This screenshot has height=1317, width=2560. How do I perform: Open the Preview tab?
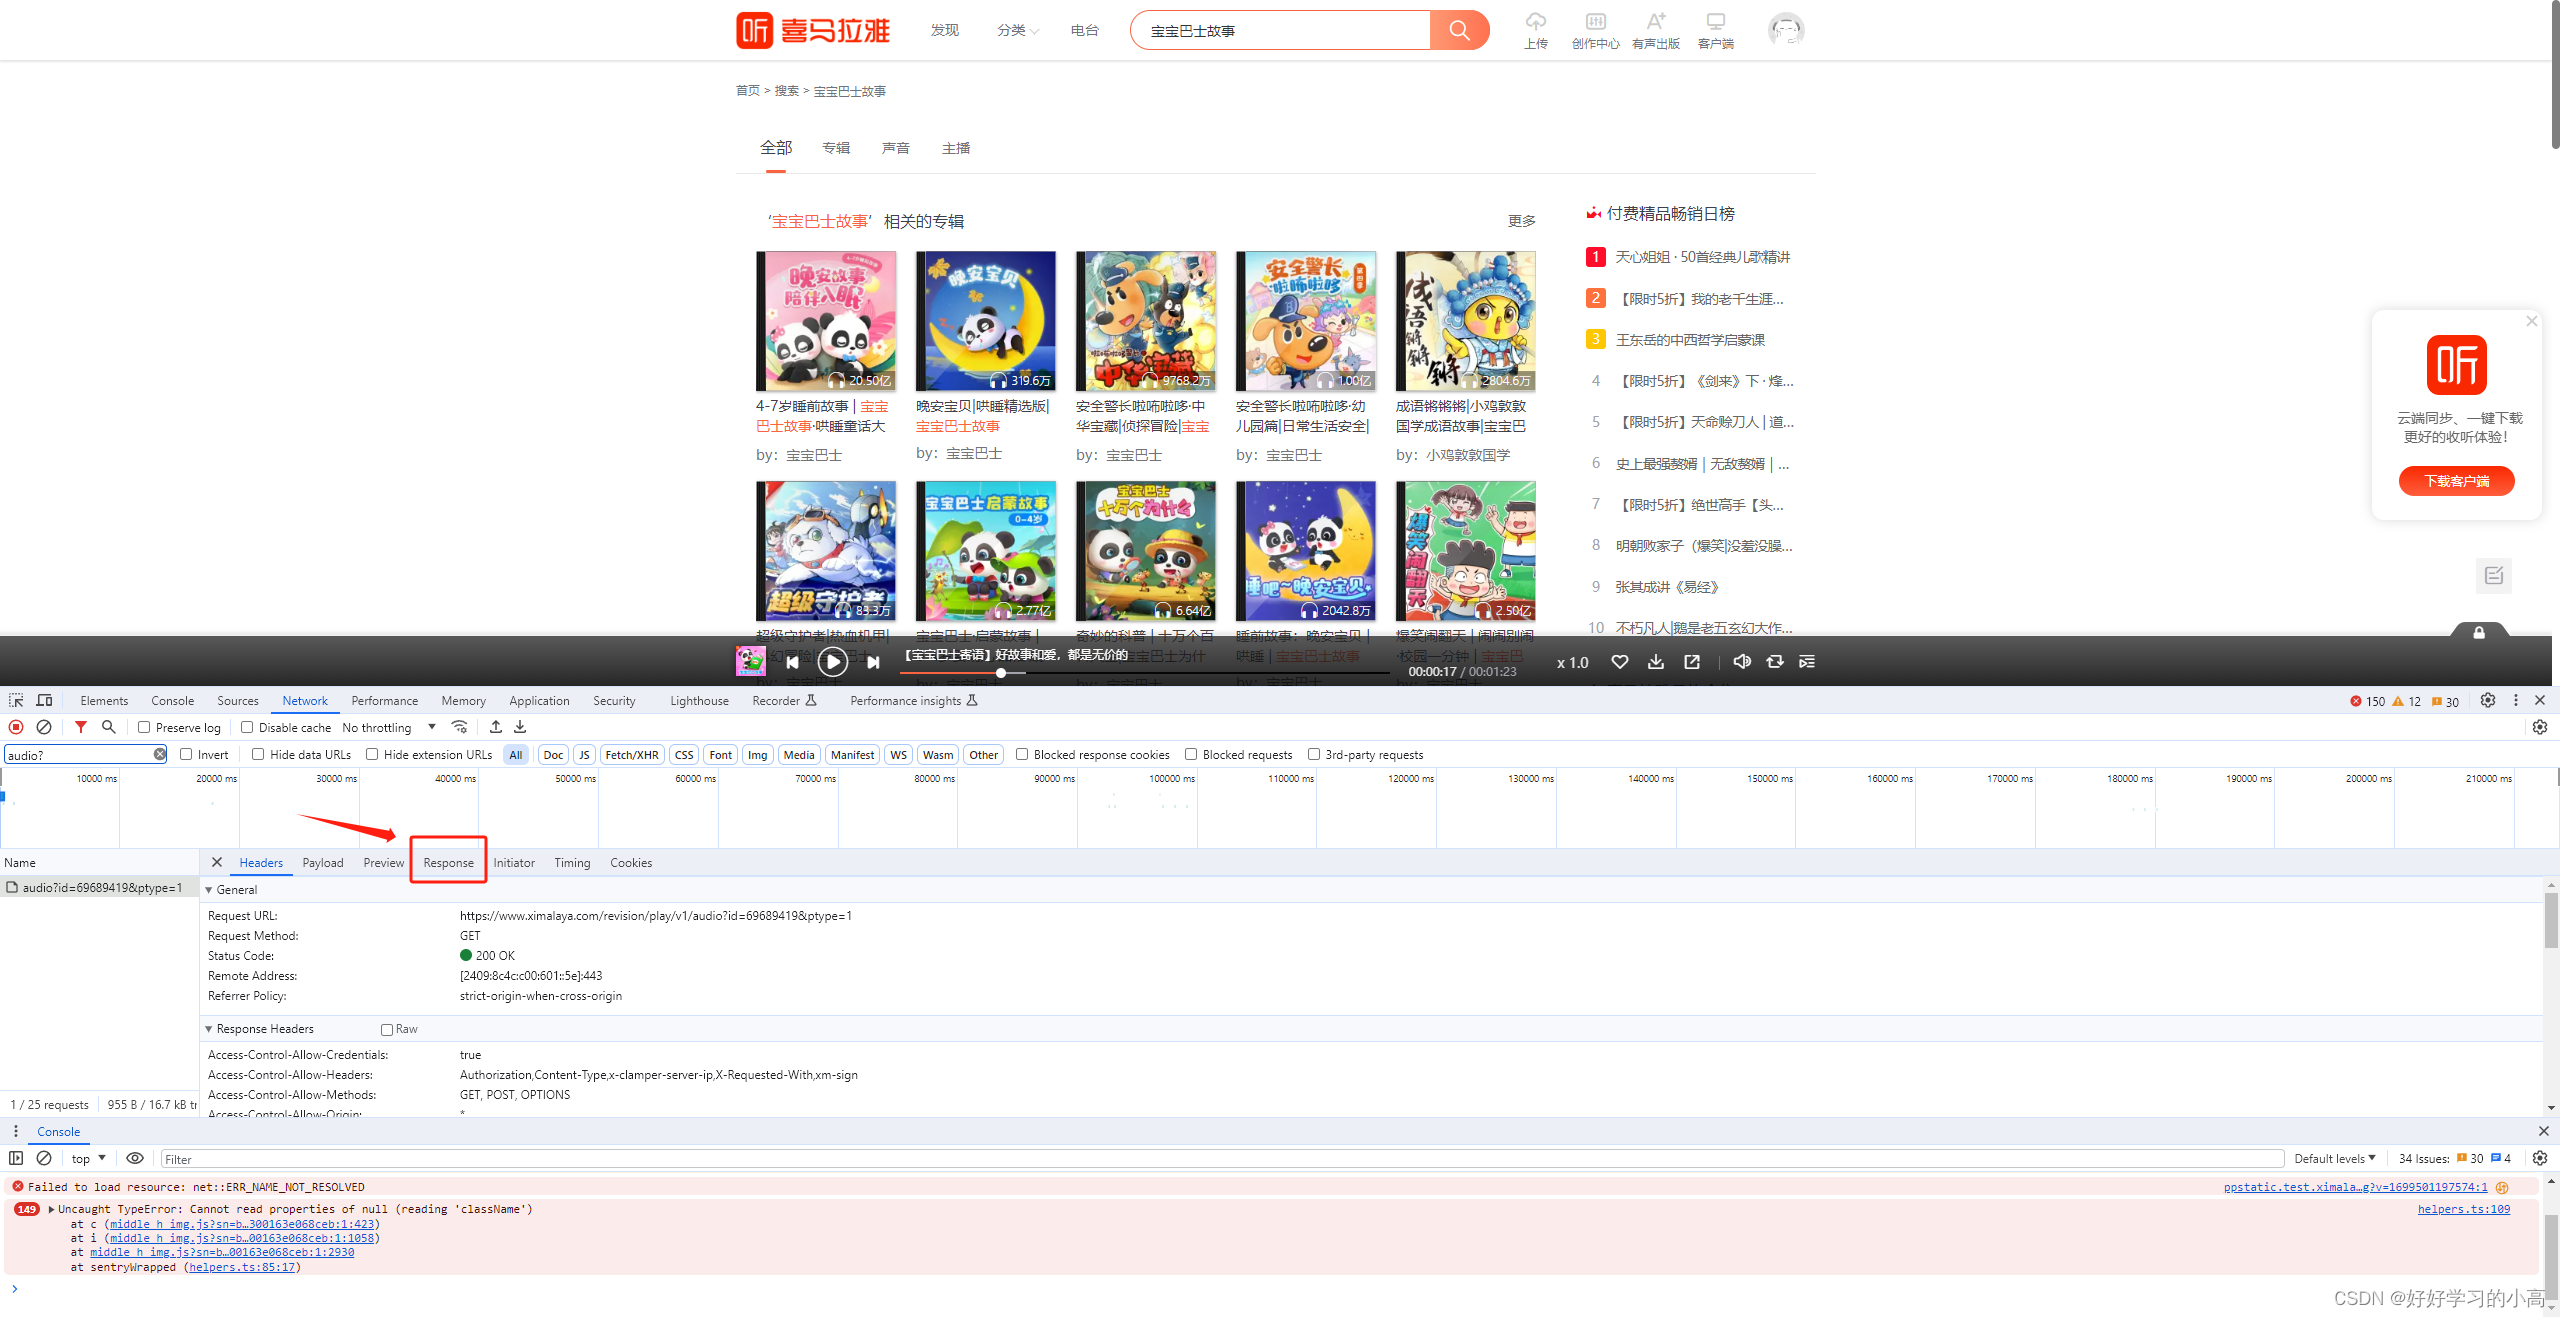(x=384, y=862)
